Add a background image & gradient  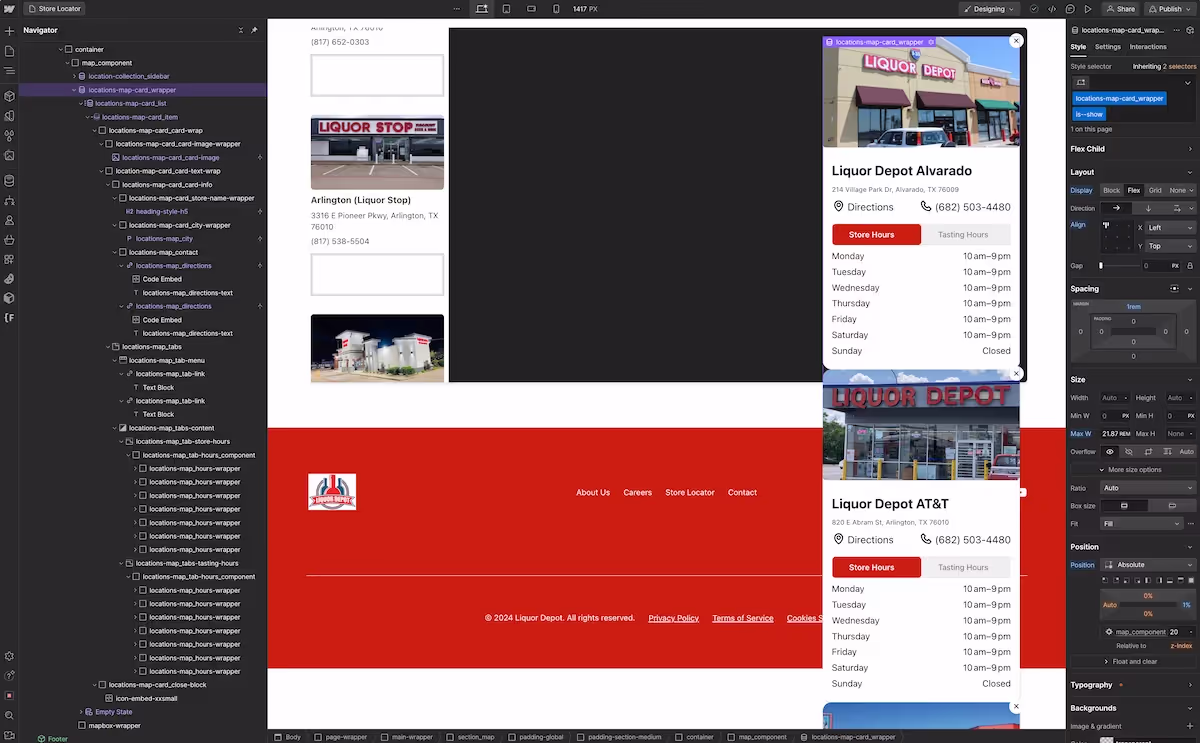(1190, 726)
